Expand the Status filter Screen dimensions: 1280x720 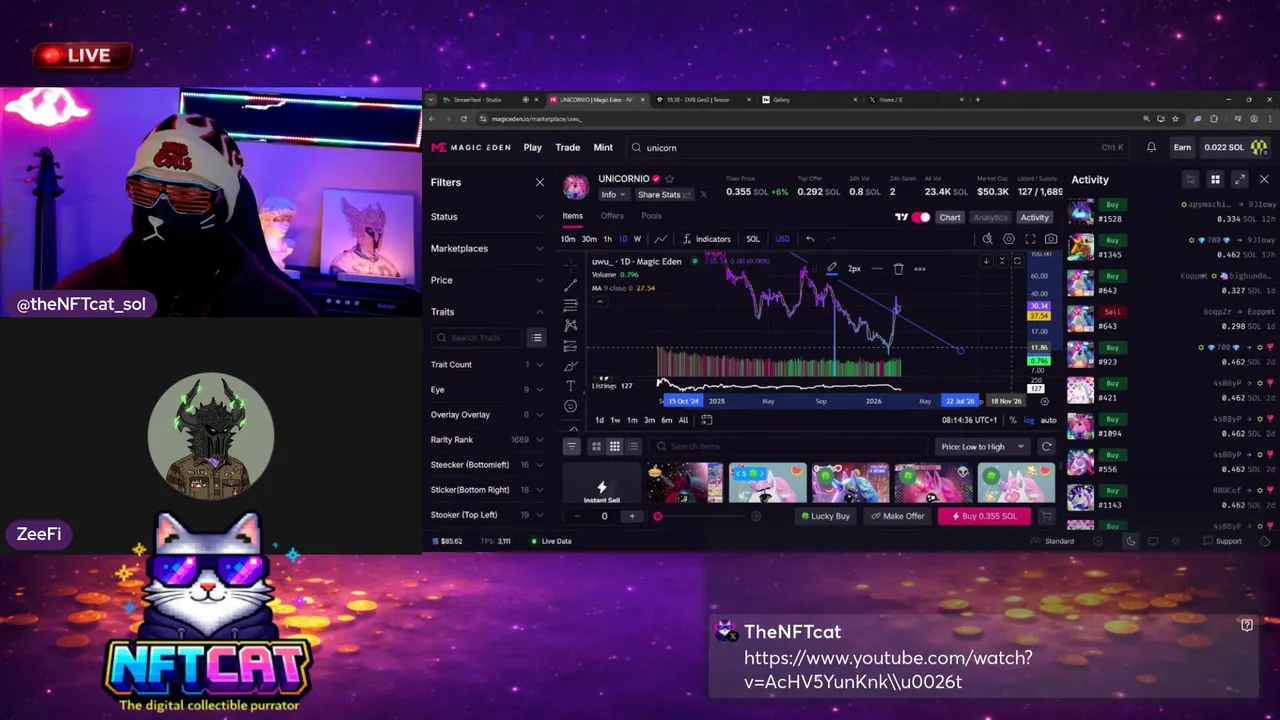point(487,217)
